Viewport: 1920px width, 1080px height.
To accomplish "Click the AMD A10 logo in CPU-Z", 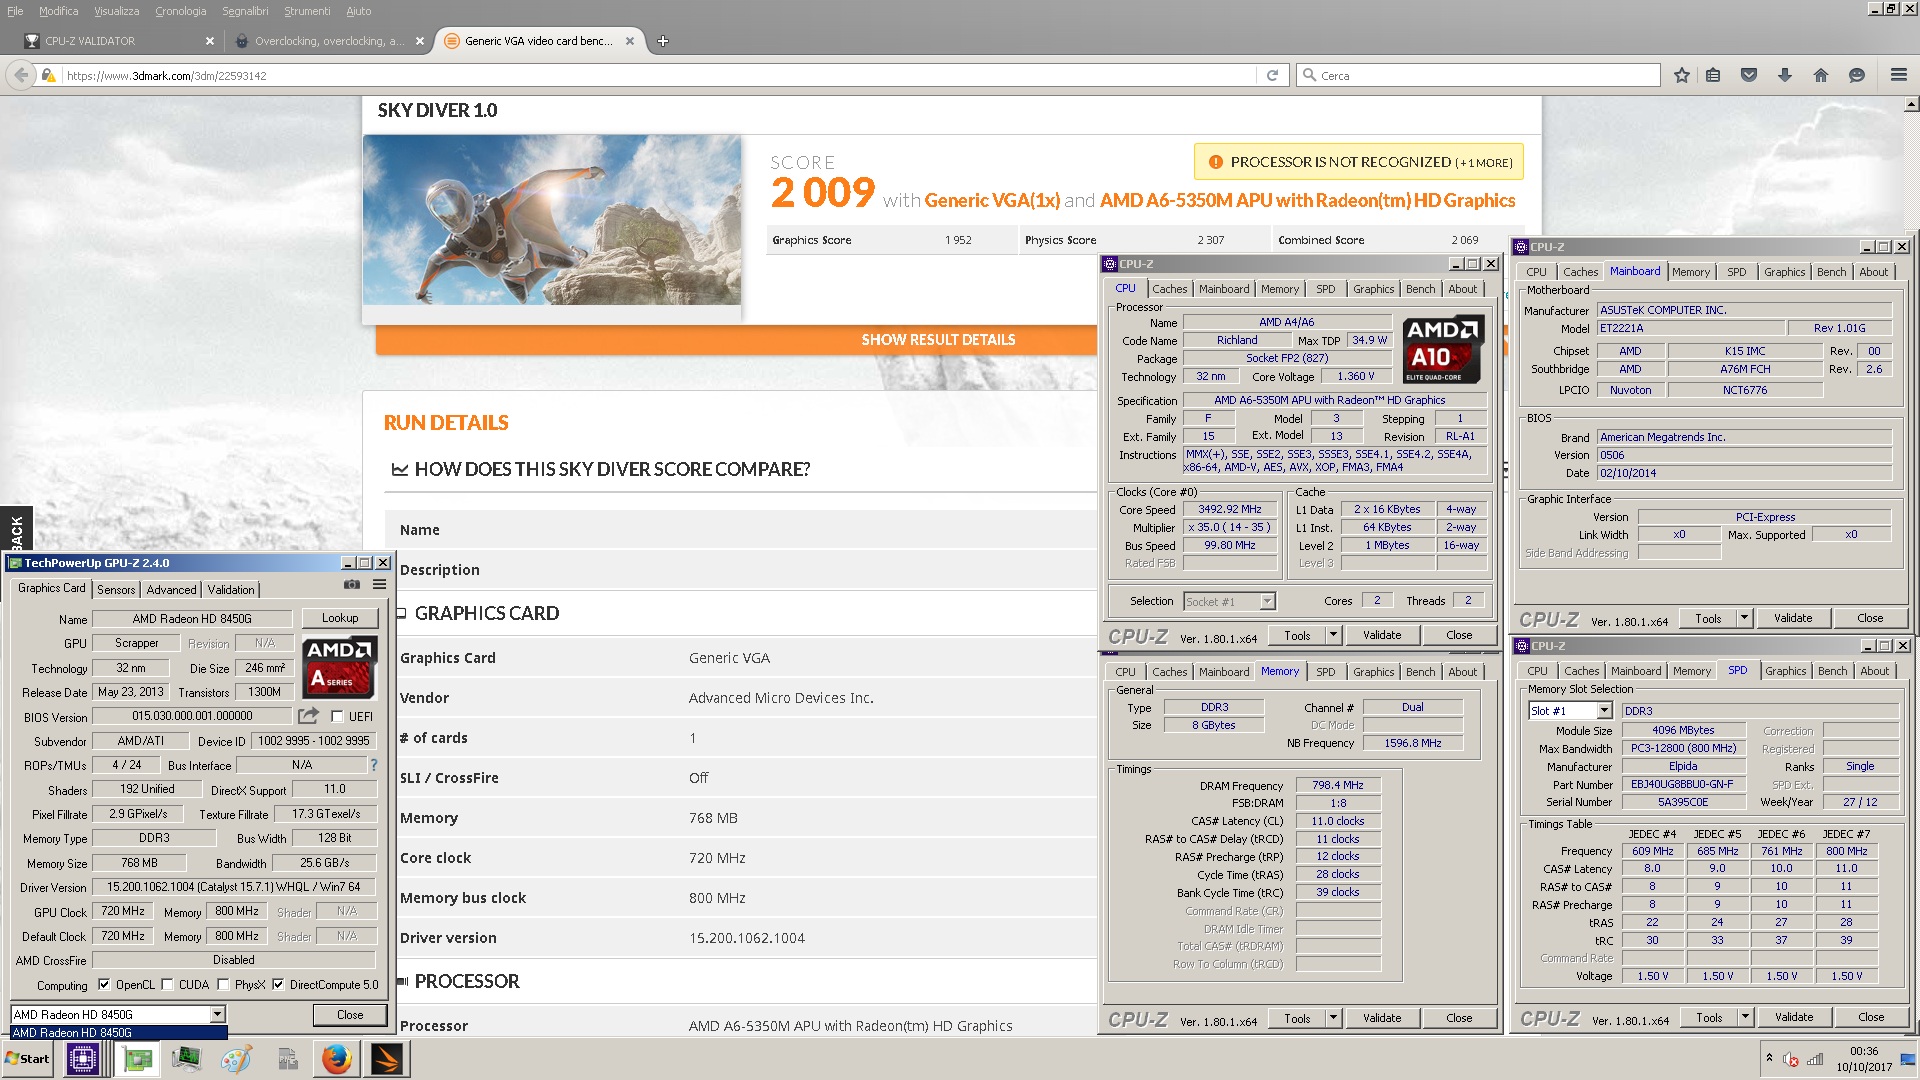I will coord(1442,349).
